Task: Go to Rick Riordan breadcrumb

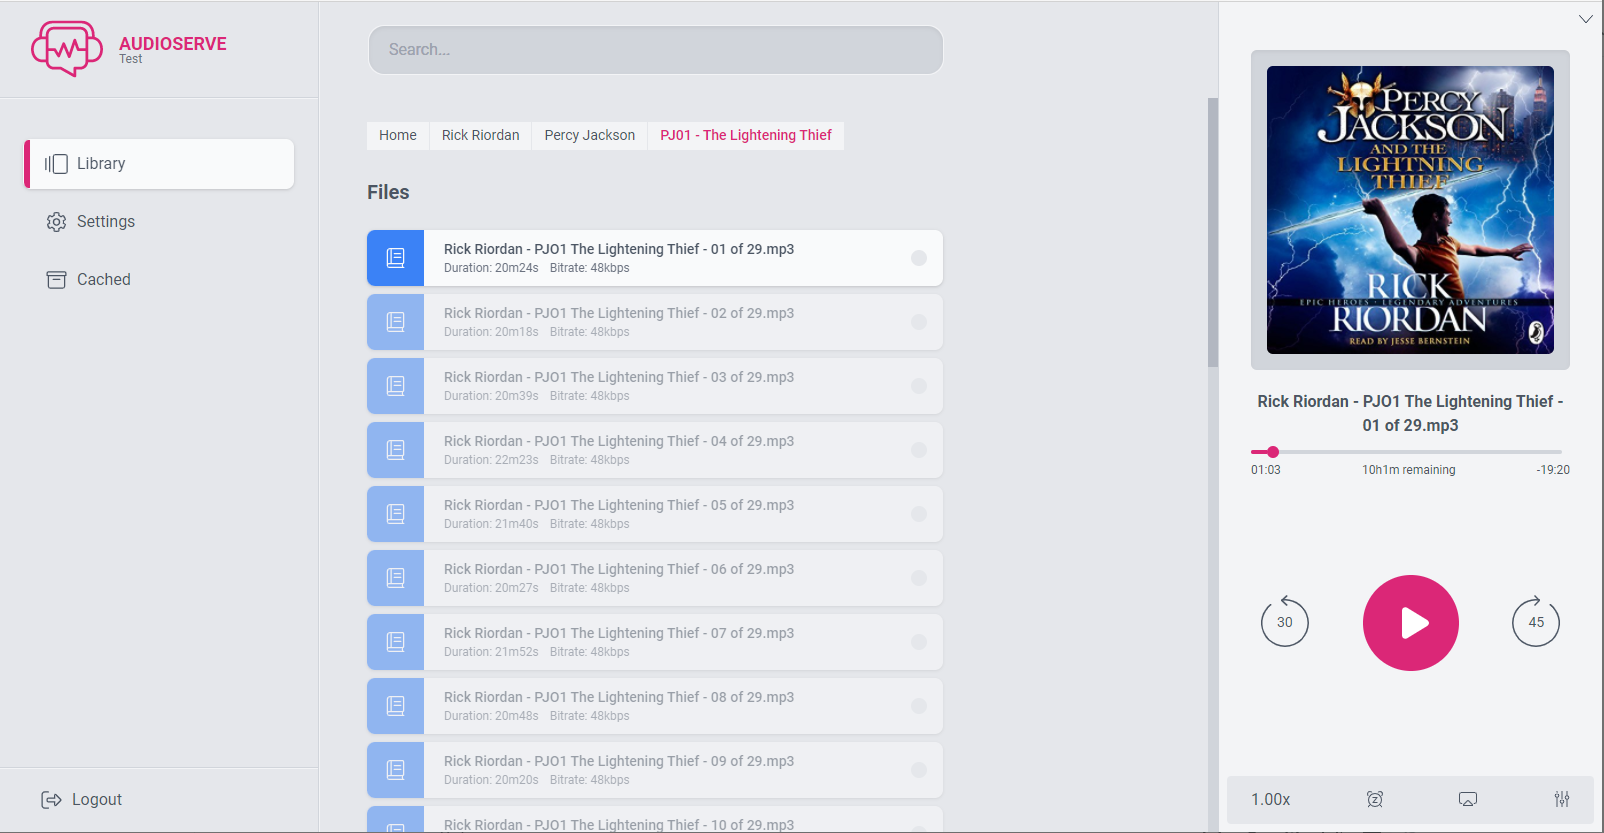Action: pos(481,136)
